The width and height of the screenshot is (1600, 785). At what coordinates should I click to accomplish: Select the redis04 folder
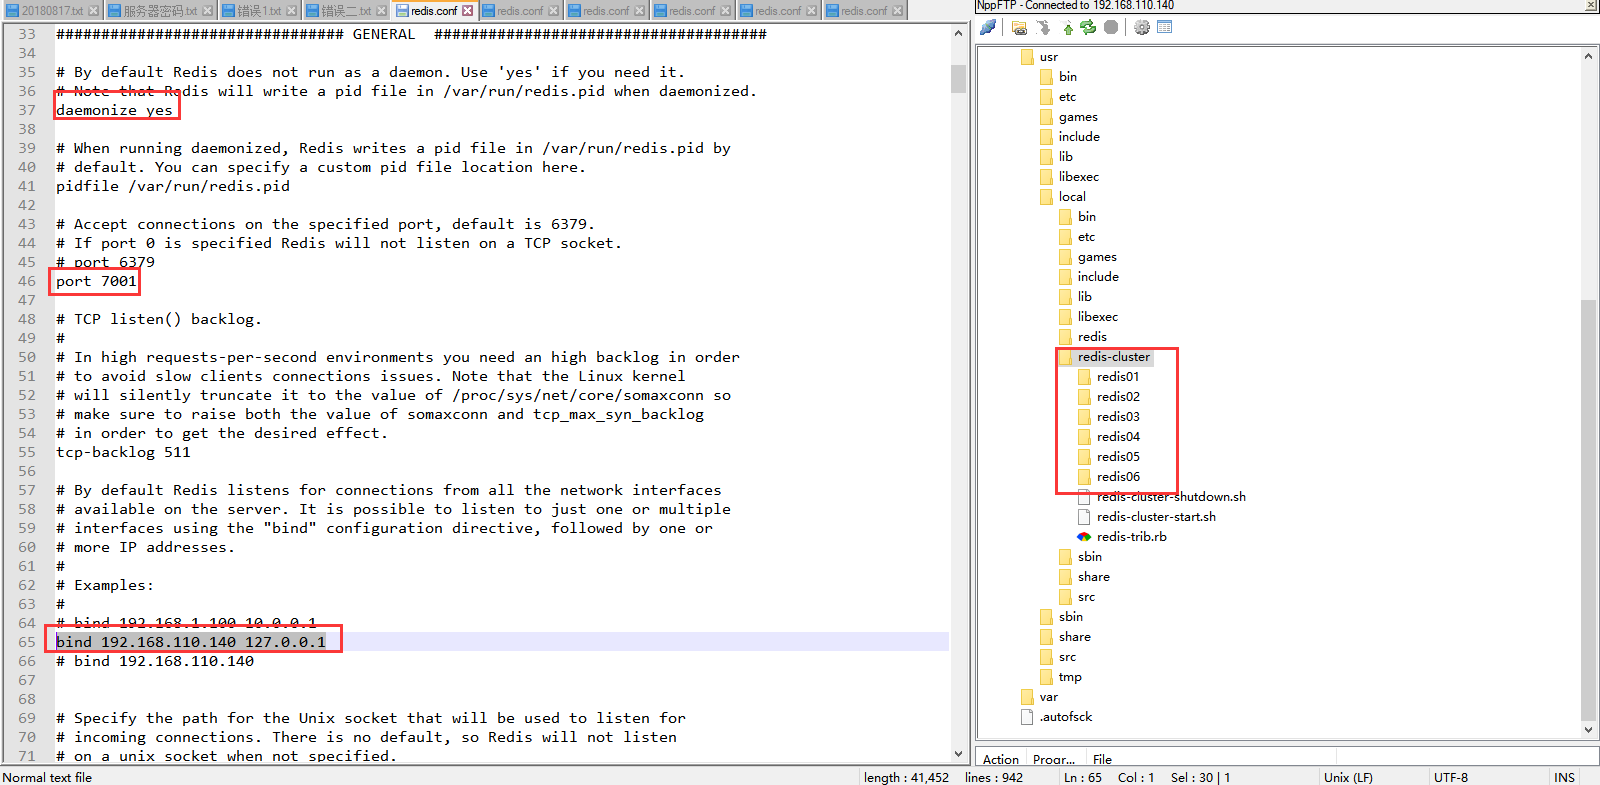[x=1118, y=437]
